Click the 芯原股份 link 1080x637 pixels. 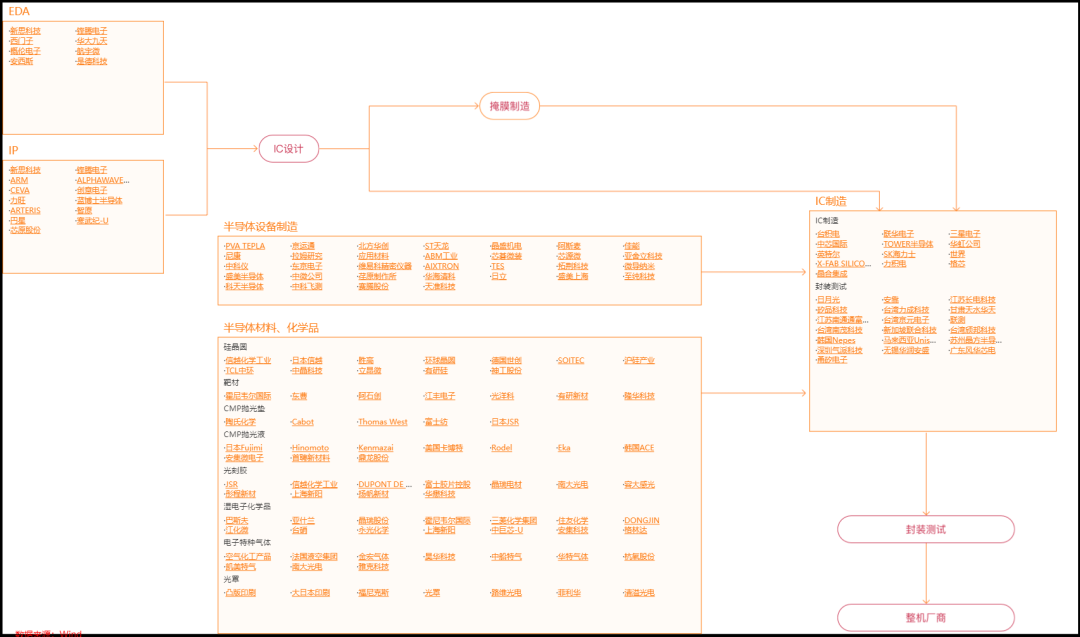pos(25,230)
